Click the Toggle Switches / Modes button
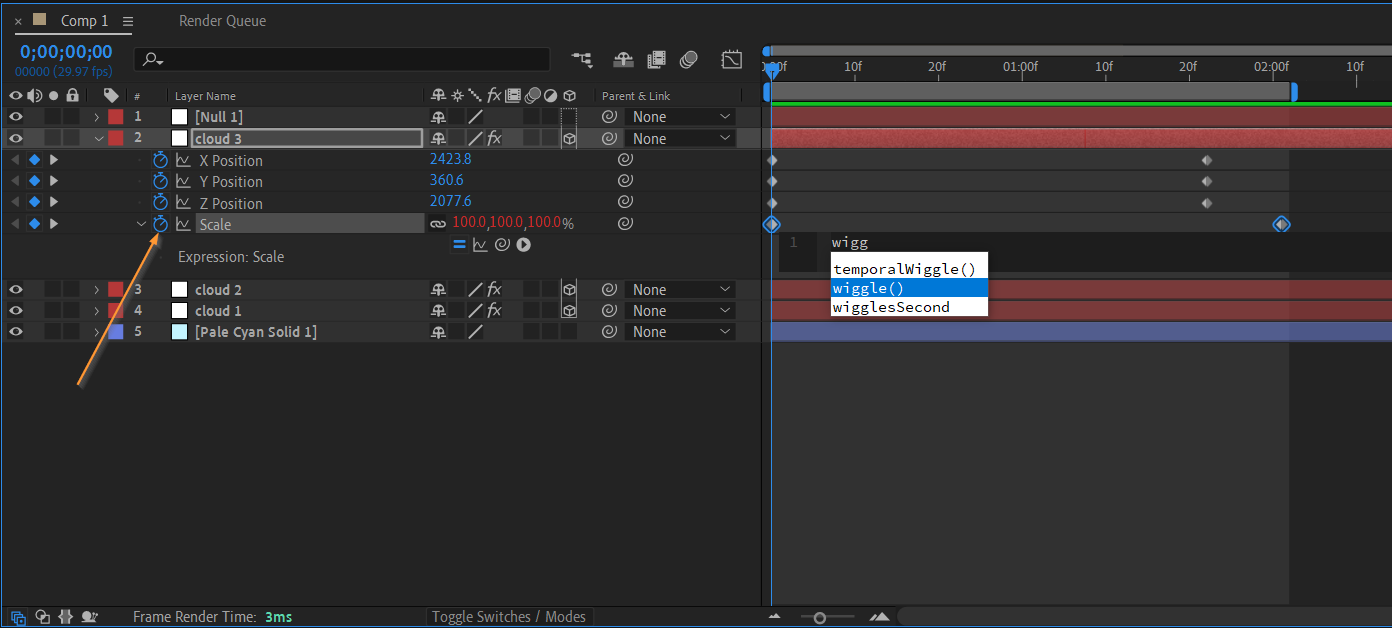The image size is (1392, 628). (x=509, y=617)
